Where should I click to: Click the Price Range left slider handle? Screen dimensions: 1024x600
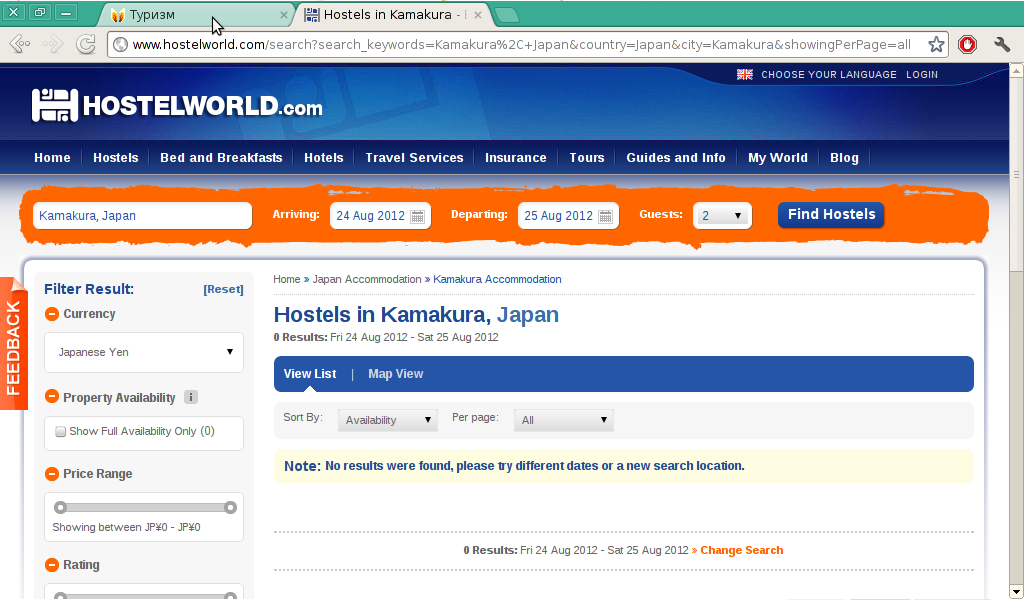[61, 507]
